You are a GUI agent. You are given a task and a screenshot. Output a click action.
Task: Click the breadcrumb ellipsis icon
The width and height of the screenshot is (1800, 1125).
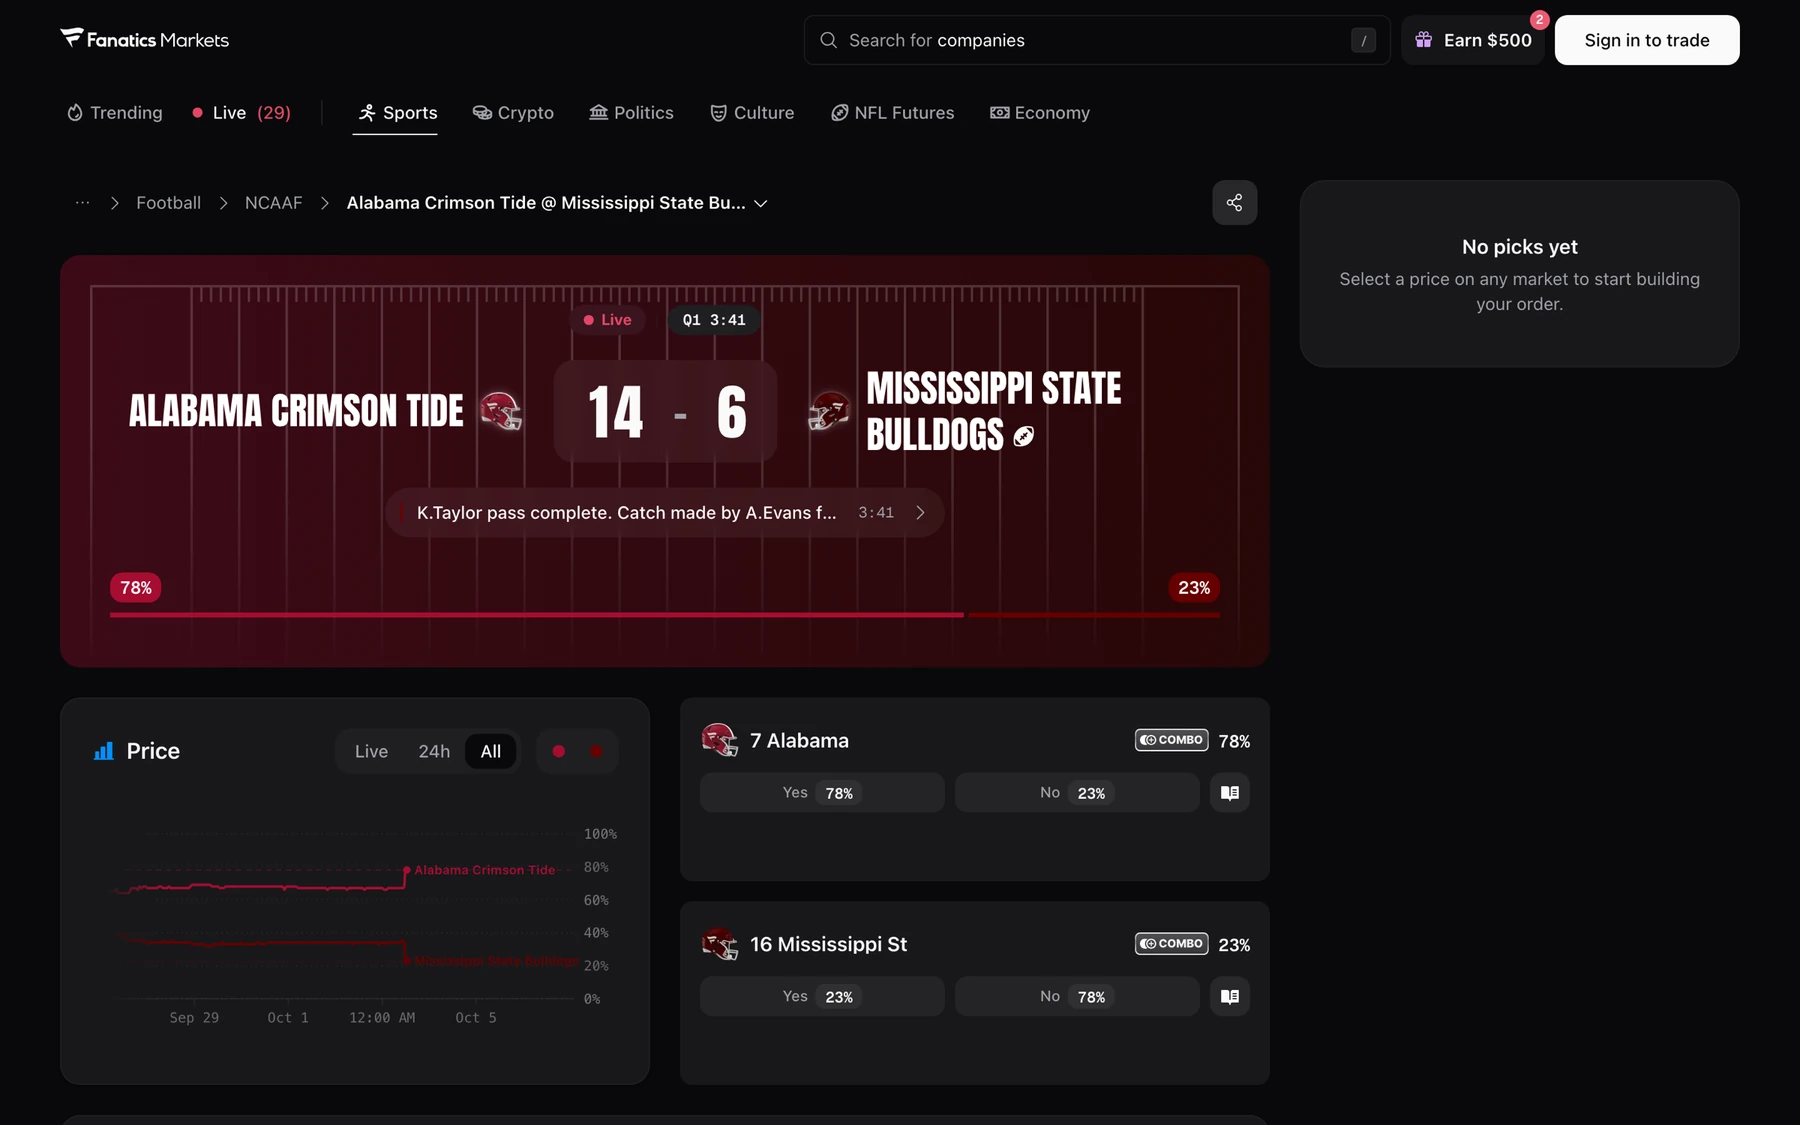click(x=83, y=203)
